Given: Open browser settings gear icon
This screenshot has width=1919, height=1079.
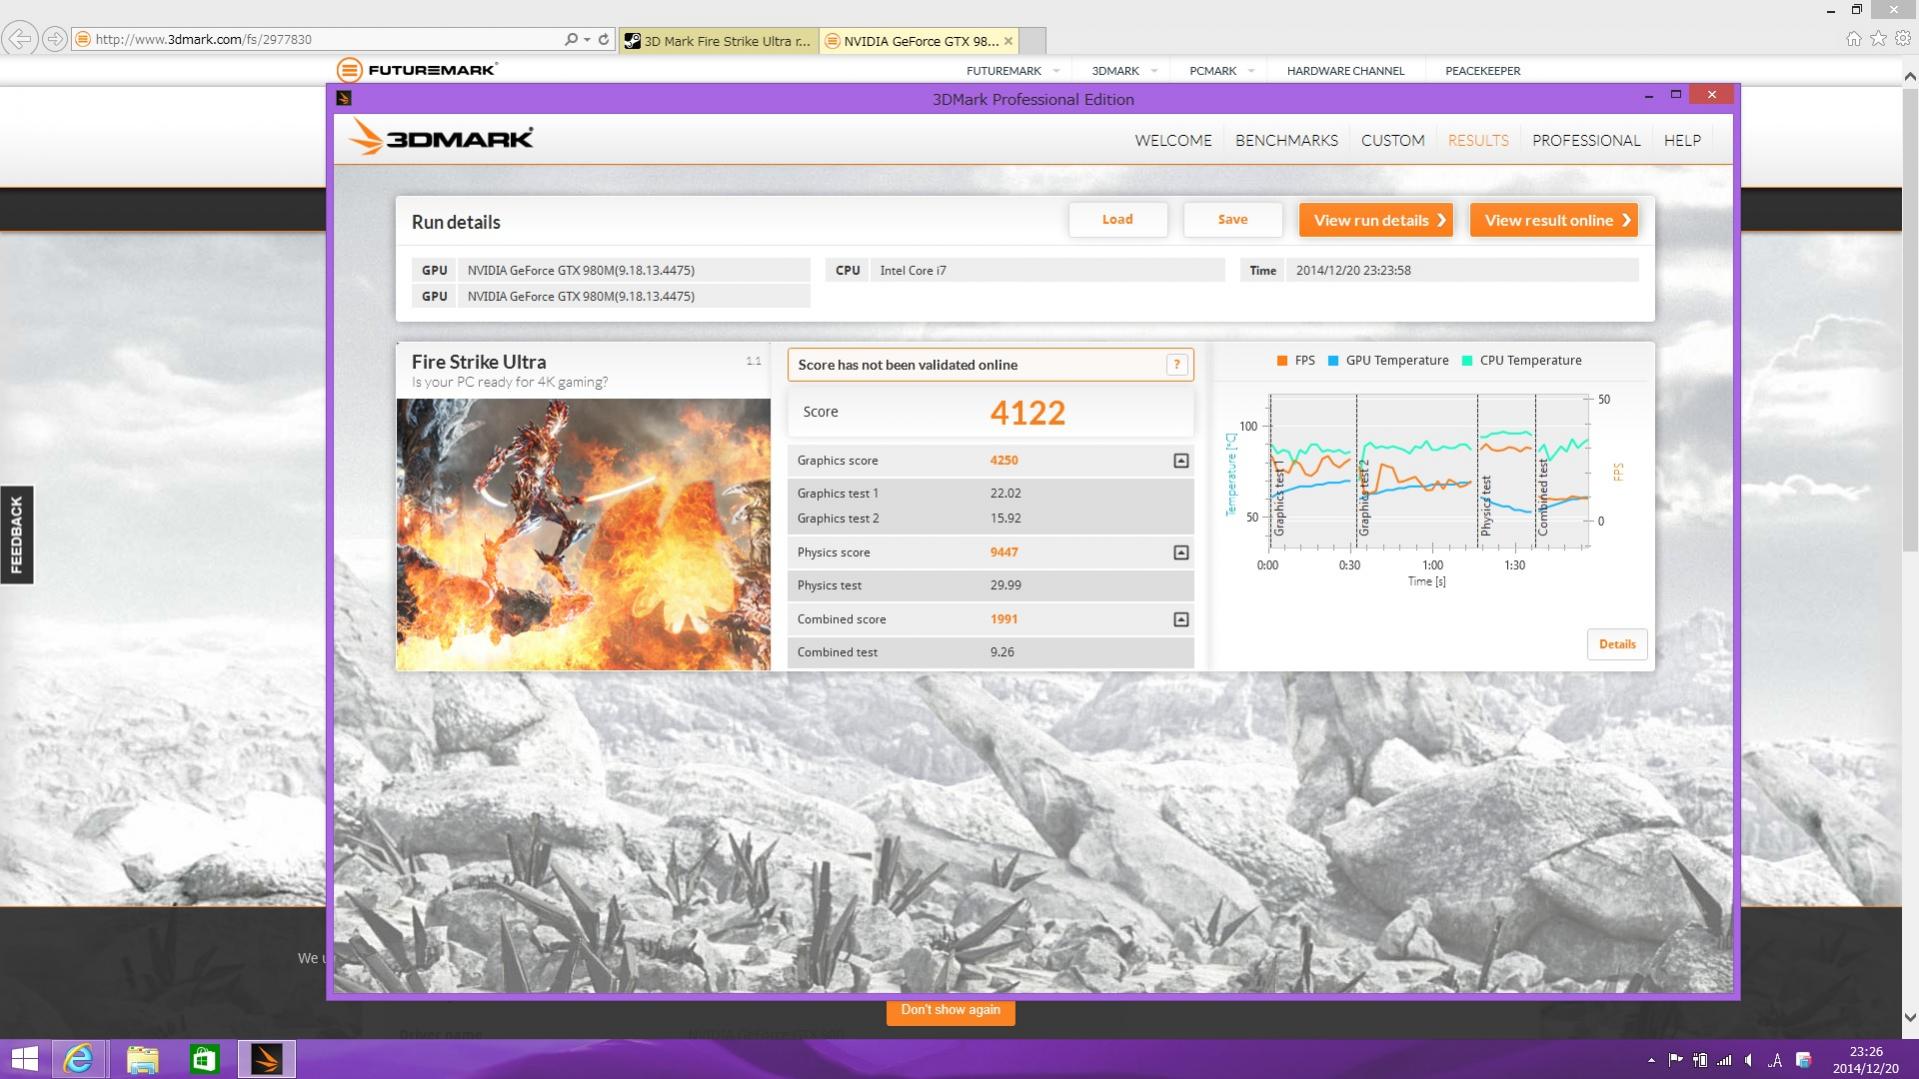Looking at the screenshot, I should point(1901,39).
